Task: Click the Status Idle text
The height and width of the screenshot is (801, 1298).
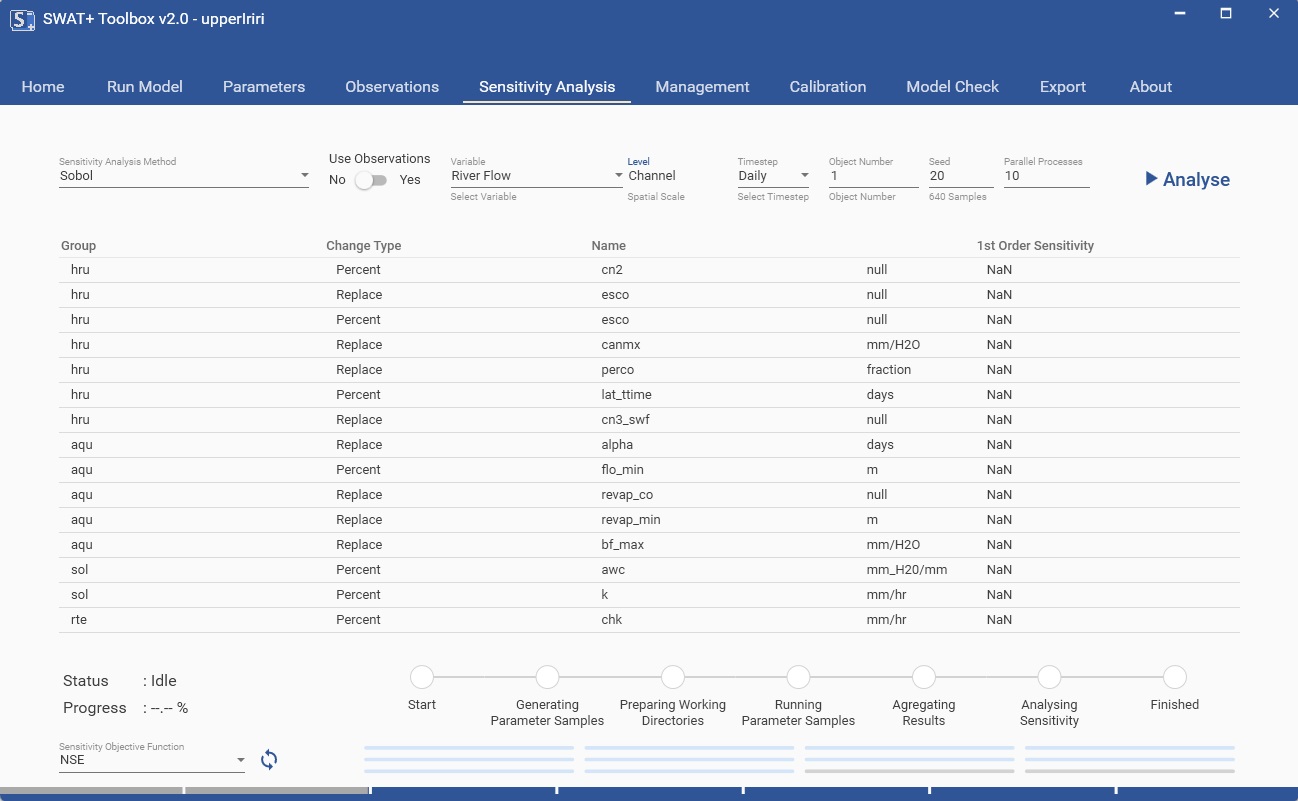Action: pos(119,681)
